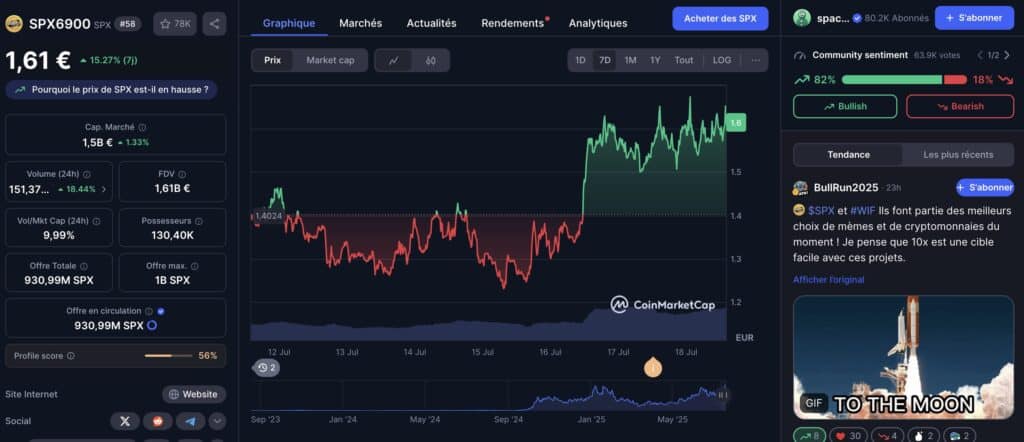Click the $SPX cashtag in post
Screen dimensions: 1024x442
(x=821, y=211)
